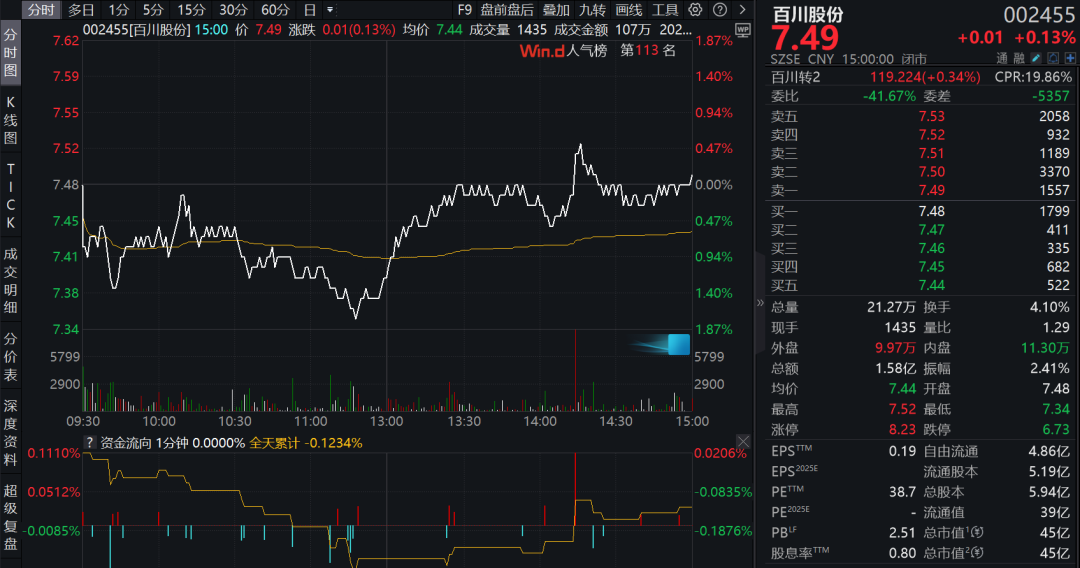The width and height of the screenshot is (1080, 568).
Task: Switch to 分时 intraday tab
Action: (41, 10)
